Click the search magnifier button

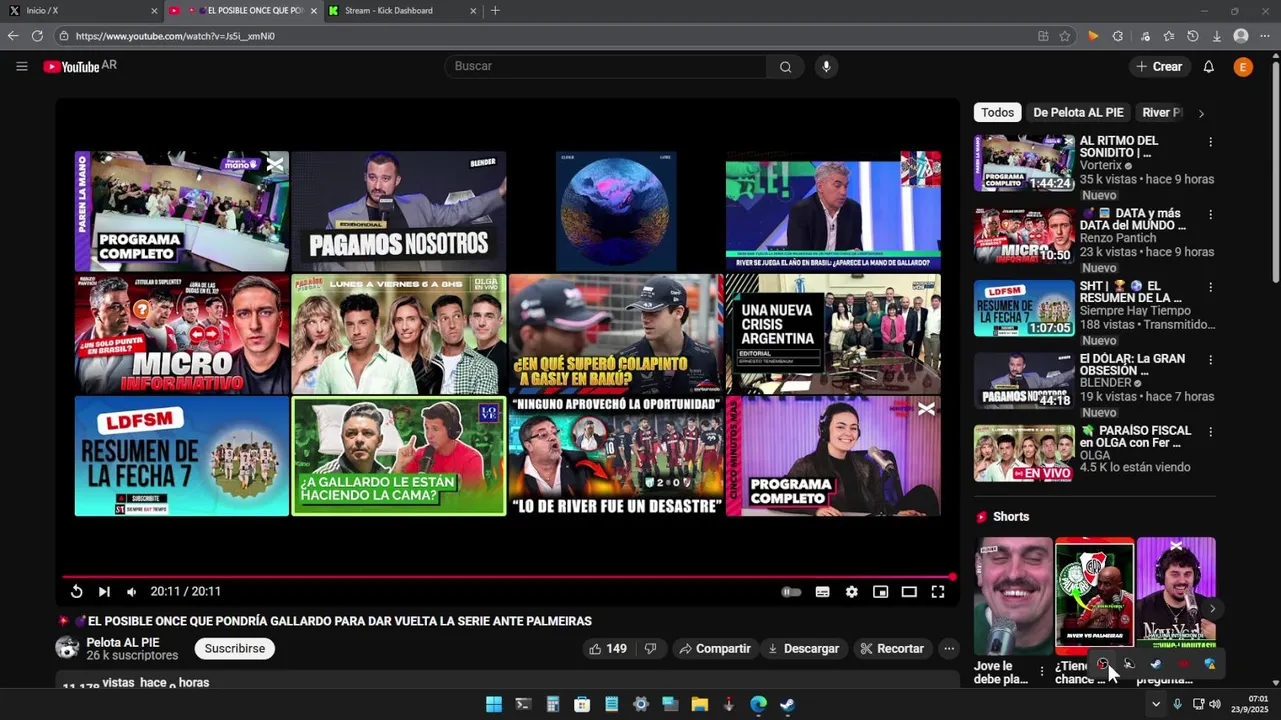tap(785, 66)
